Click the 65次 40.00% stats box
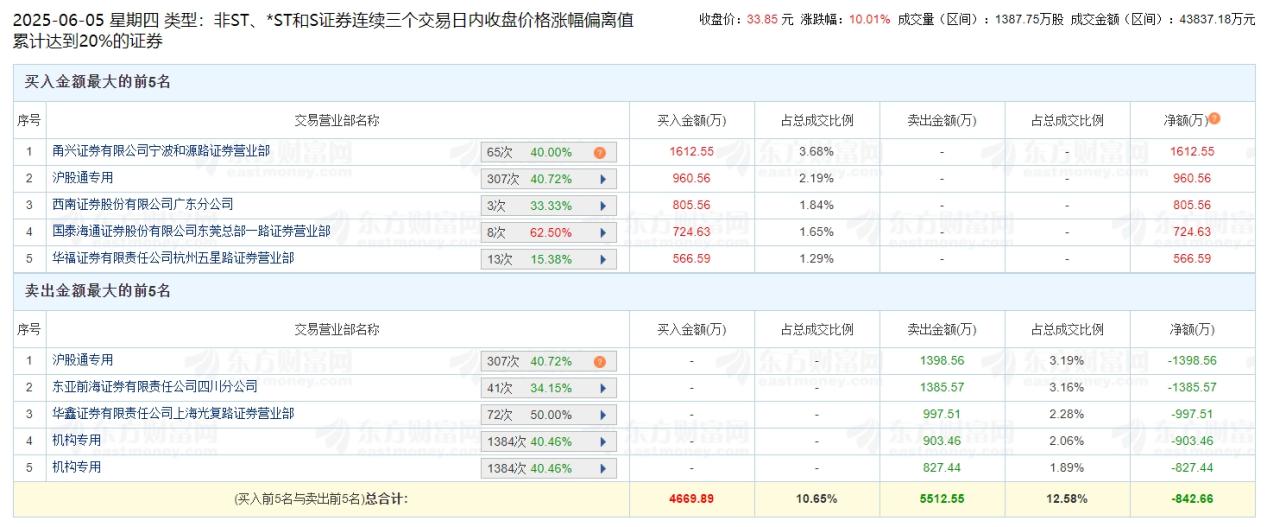Image resolution: width=1267 pixels, height=527 pixels. [x=530, y=153]
